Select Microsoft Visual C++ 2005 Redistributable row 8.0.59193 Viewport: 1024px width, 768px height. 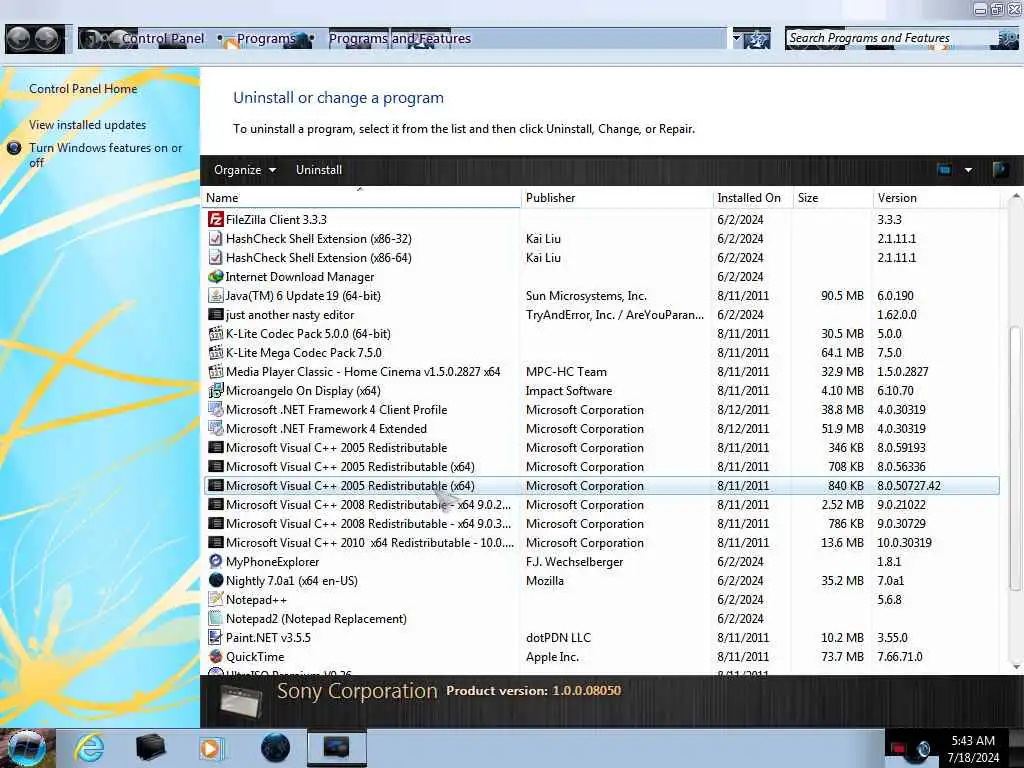601,447
